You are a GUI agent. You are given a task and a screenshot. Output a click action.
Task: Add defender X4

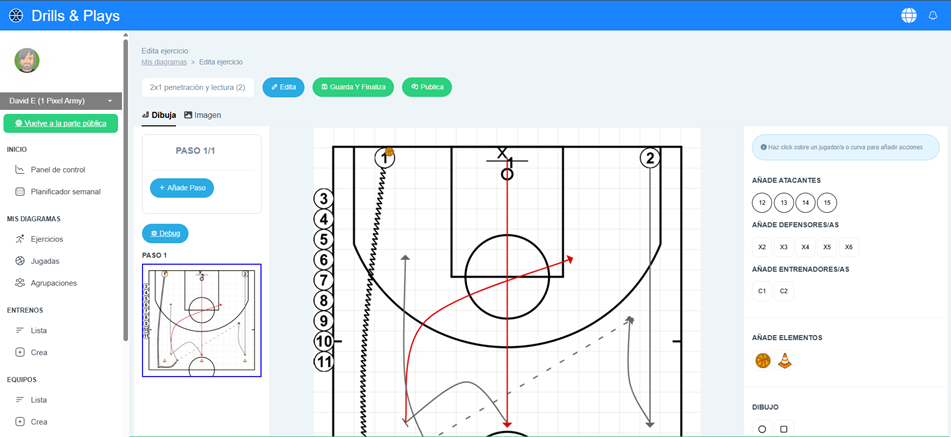click(805, 247)
